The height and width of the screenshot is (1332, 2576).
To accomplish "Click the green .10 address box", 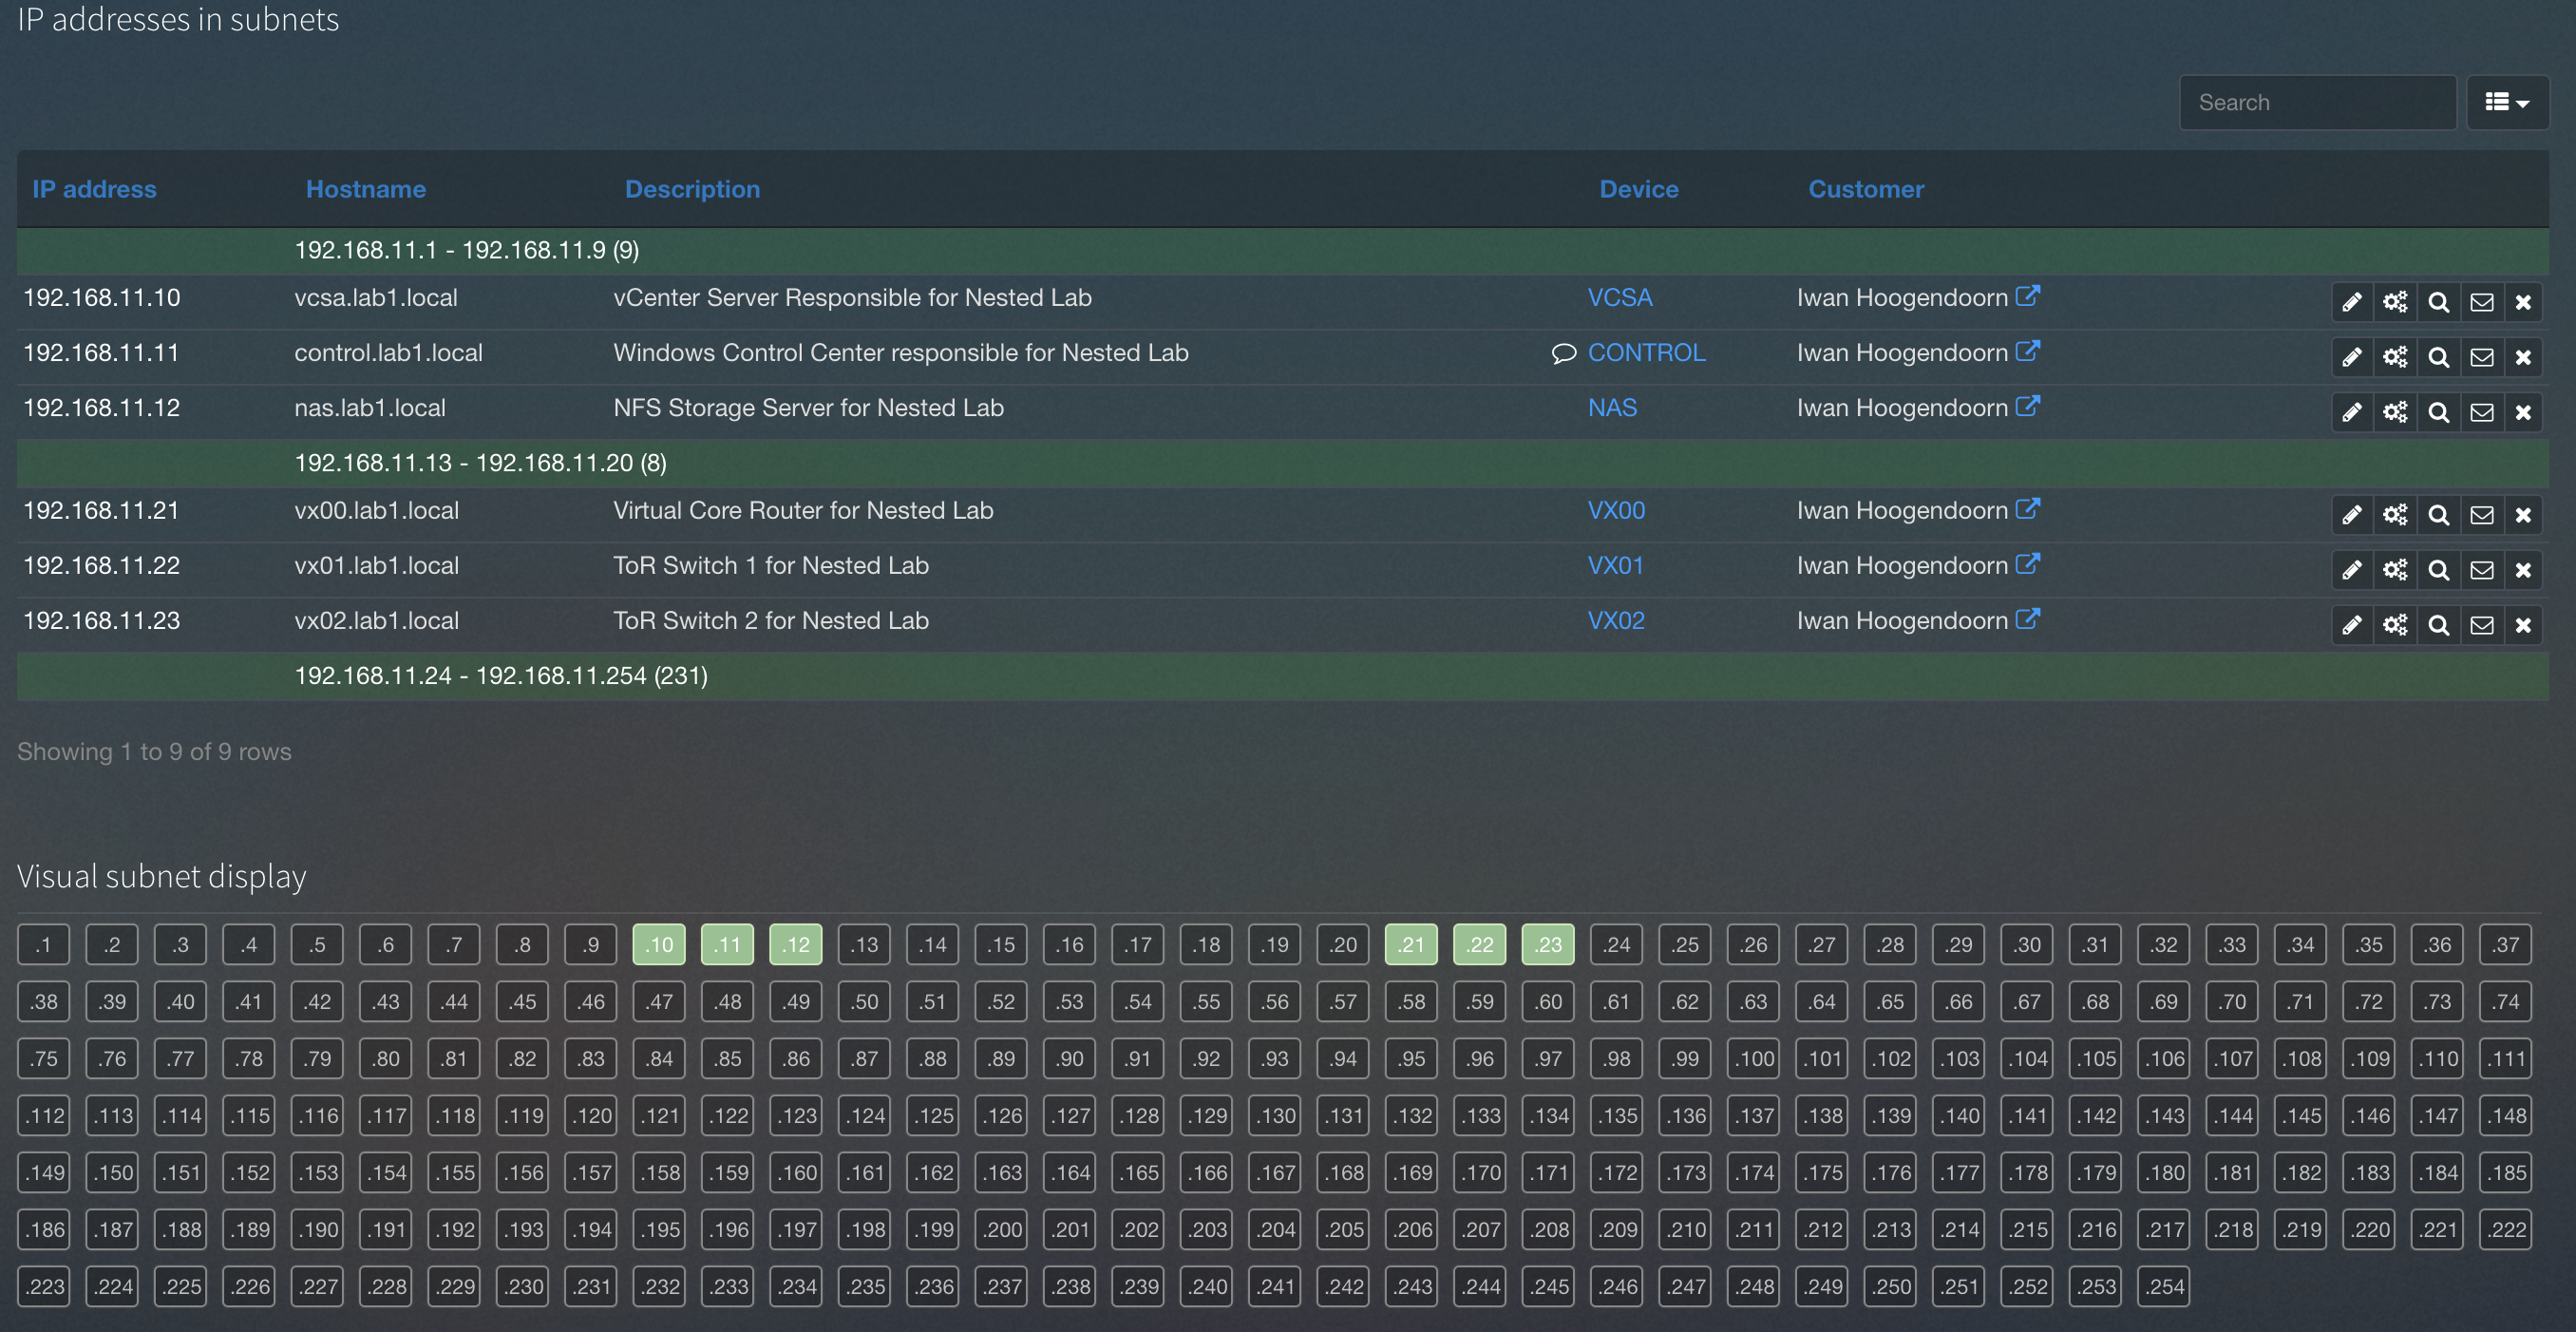I will [658, 945].
